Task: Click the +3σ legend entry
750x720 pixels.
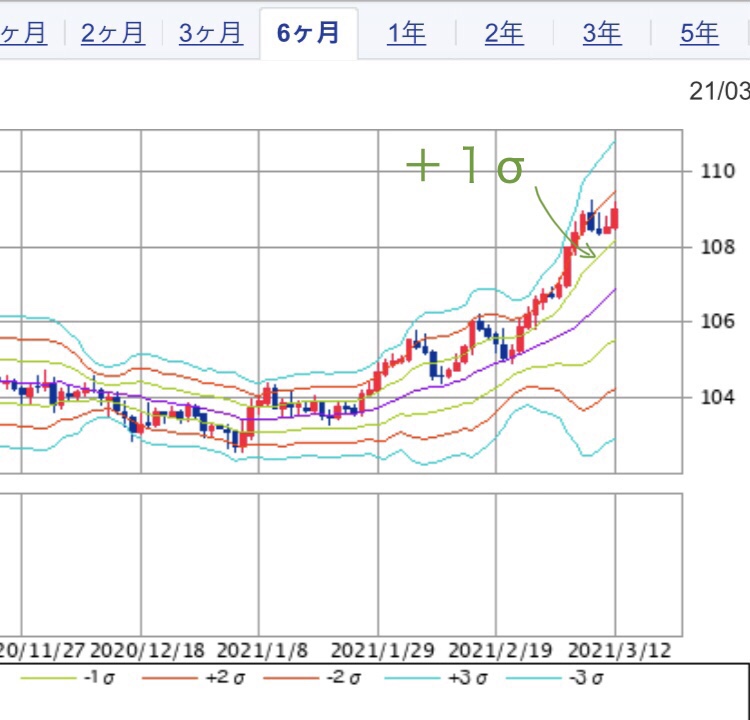Action: [436, 678]
